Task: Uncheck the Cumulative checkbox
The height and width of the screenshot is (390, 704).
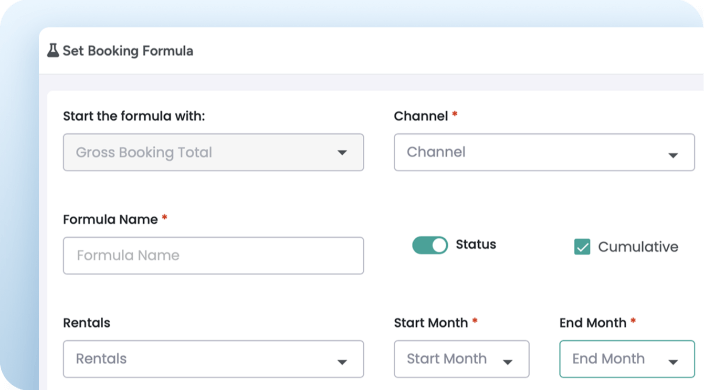Action: point(582,247)
